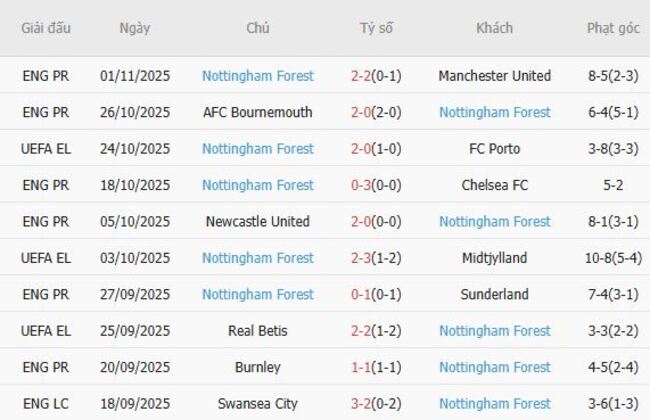Open the Newcastle United team link
This screenshot has height=420, width=650.
pyautogui.click(x=257, y=221)
